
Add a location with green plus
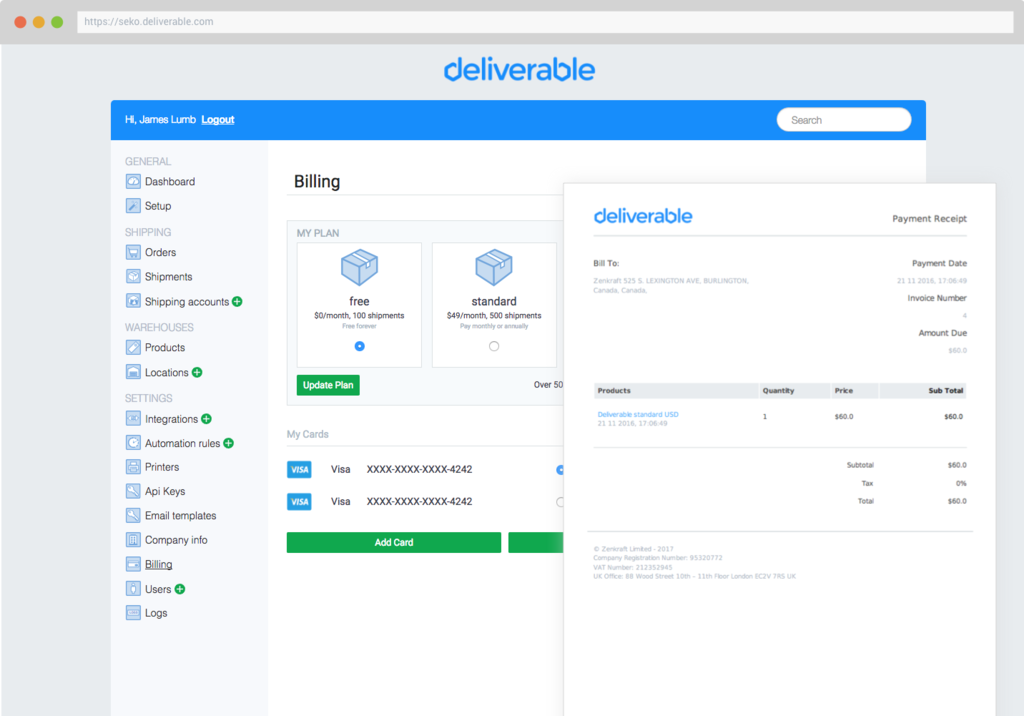point(197,372)
